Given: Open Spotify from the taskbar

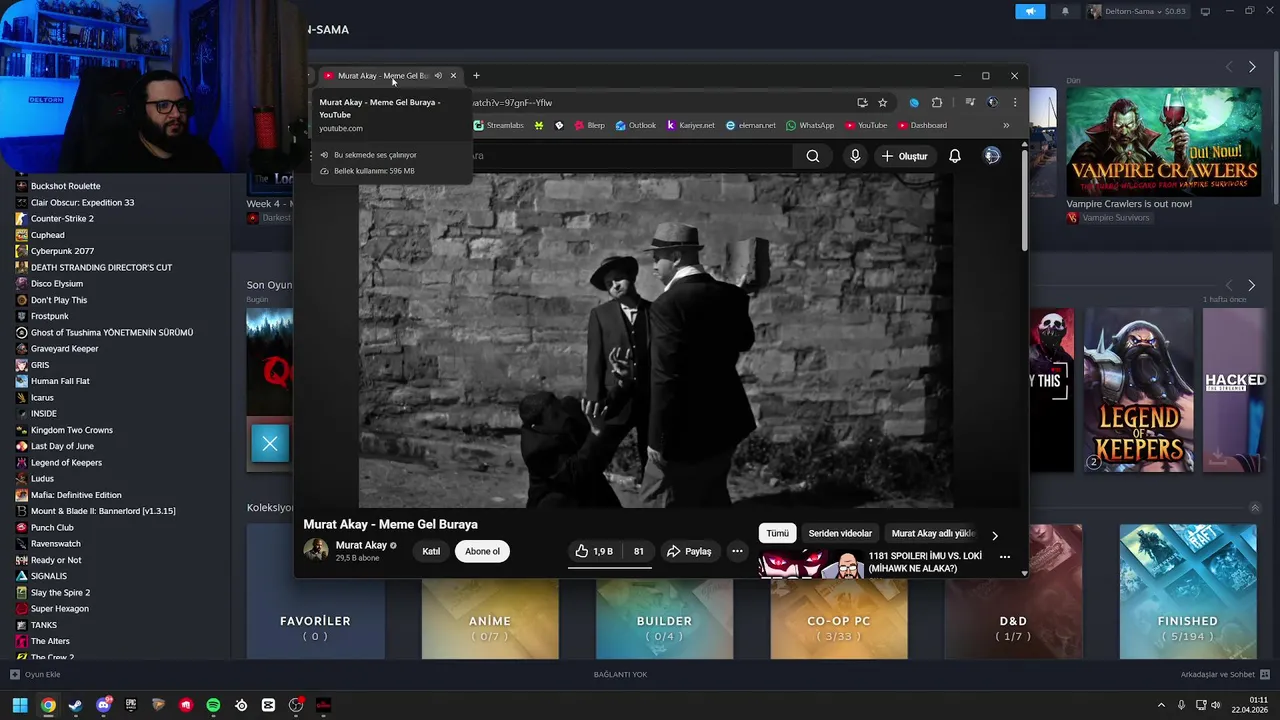Looking at the screenshot, I should (x=213, y=705).
